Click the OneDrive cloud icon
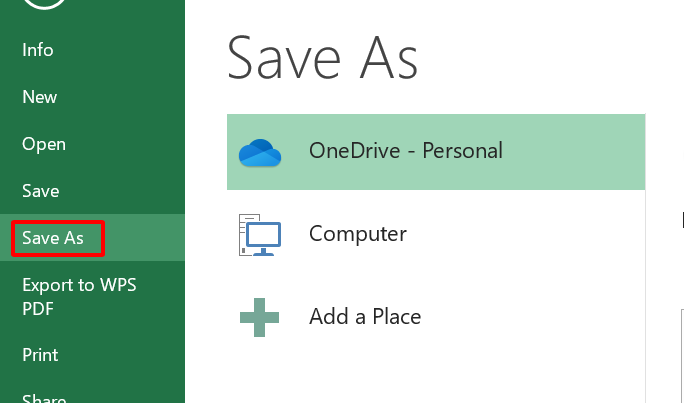This screenshot has height=403, width=684. [x=260, y=153]
